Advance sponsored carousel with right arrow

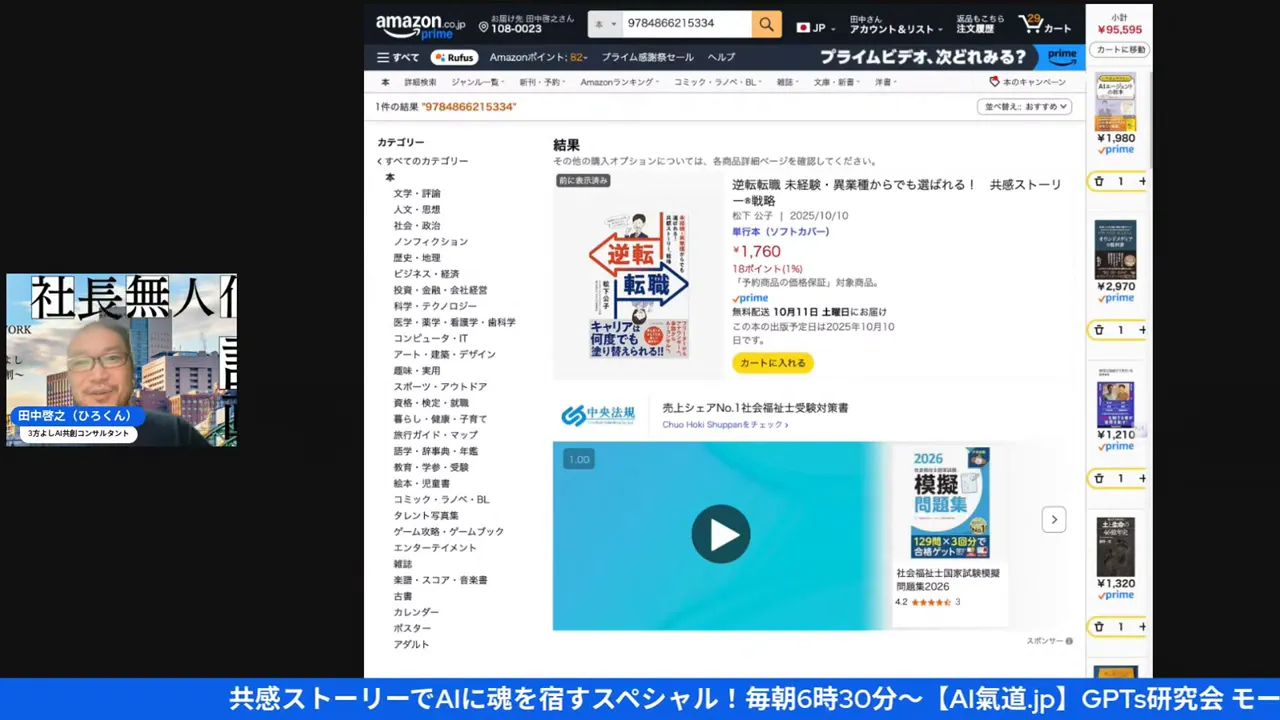tap(1054, 519)
